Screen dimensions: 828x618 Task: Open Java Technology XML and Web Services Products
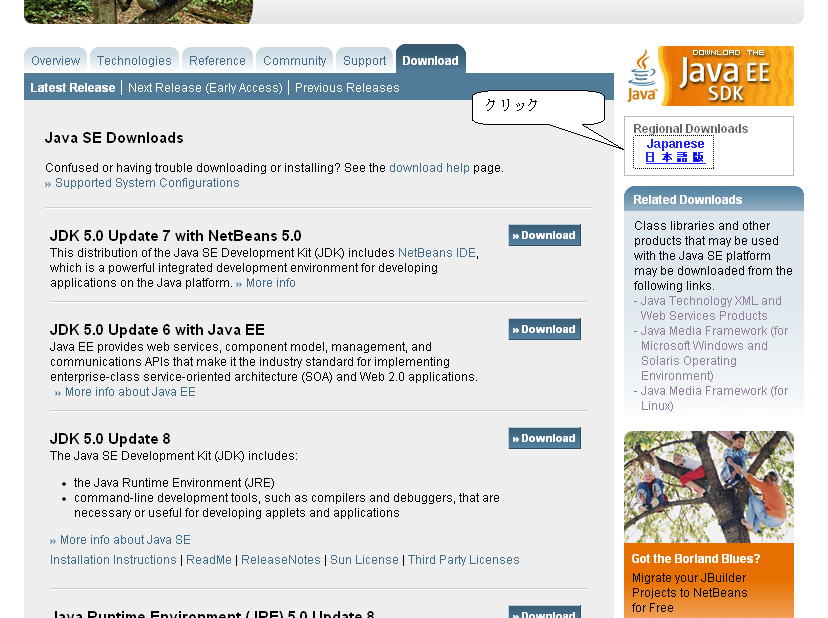711,308
